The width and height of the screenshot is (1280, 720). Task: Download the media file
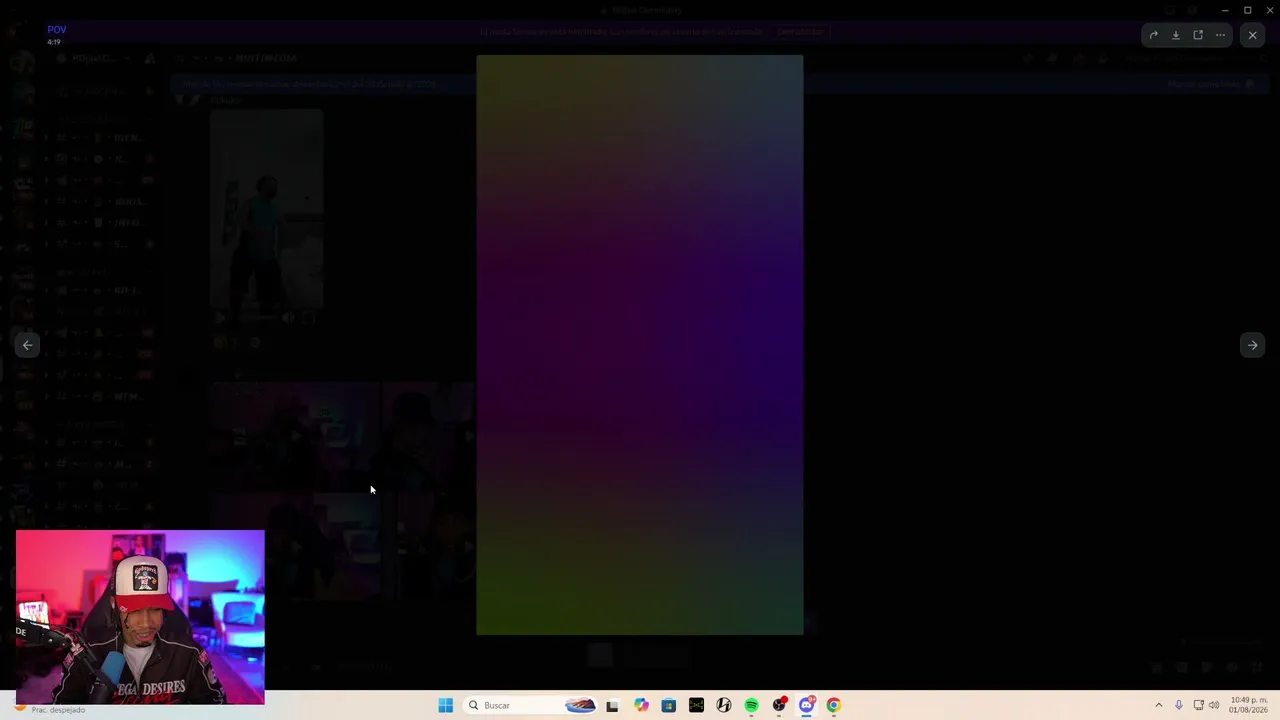point(1176,35)
